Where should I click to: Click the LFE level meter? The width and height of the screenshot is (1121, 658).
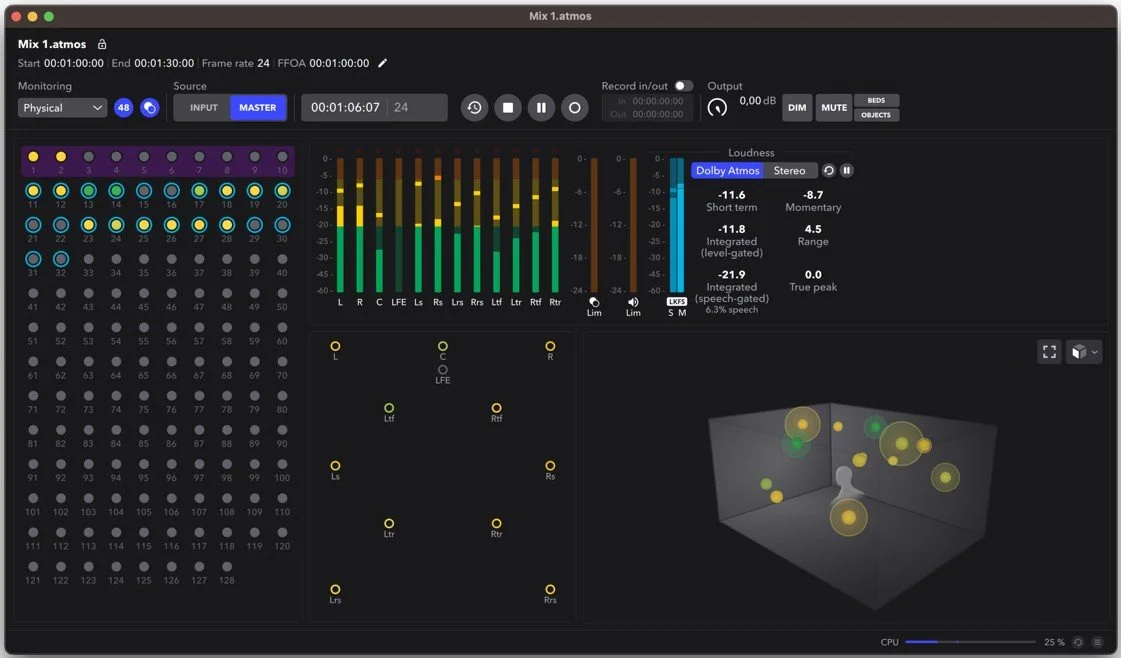(x=398, y=225)
